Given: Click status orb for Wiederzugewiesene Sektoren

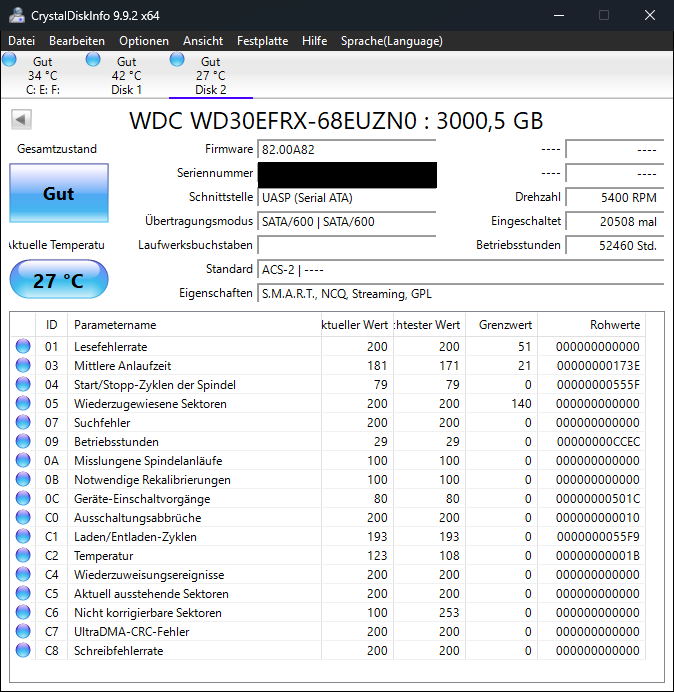Looking at the screenshot, I should click(x=23, y=403).
